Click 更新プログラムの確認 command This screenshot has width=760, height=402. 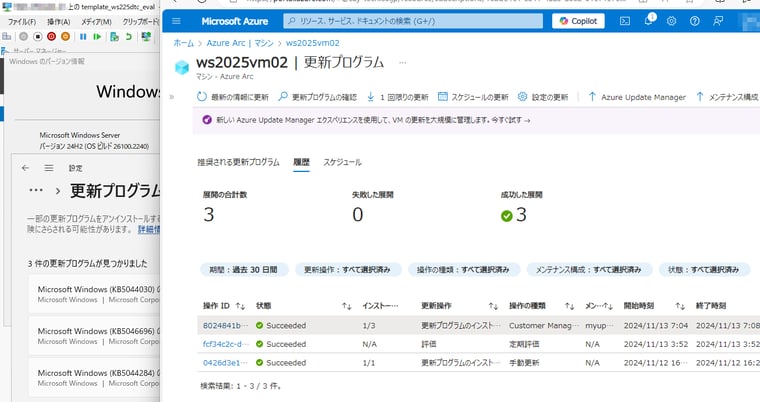tap(317, 97)
